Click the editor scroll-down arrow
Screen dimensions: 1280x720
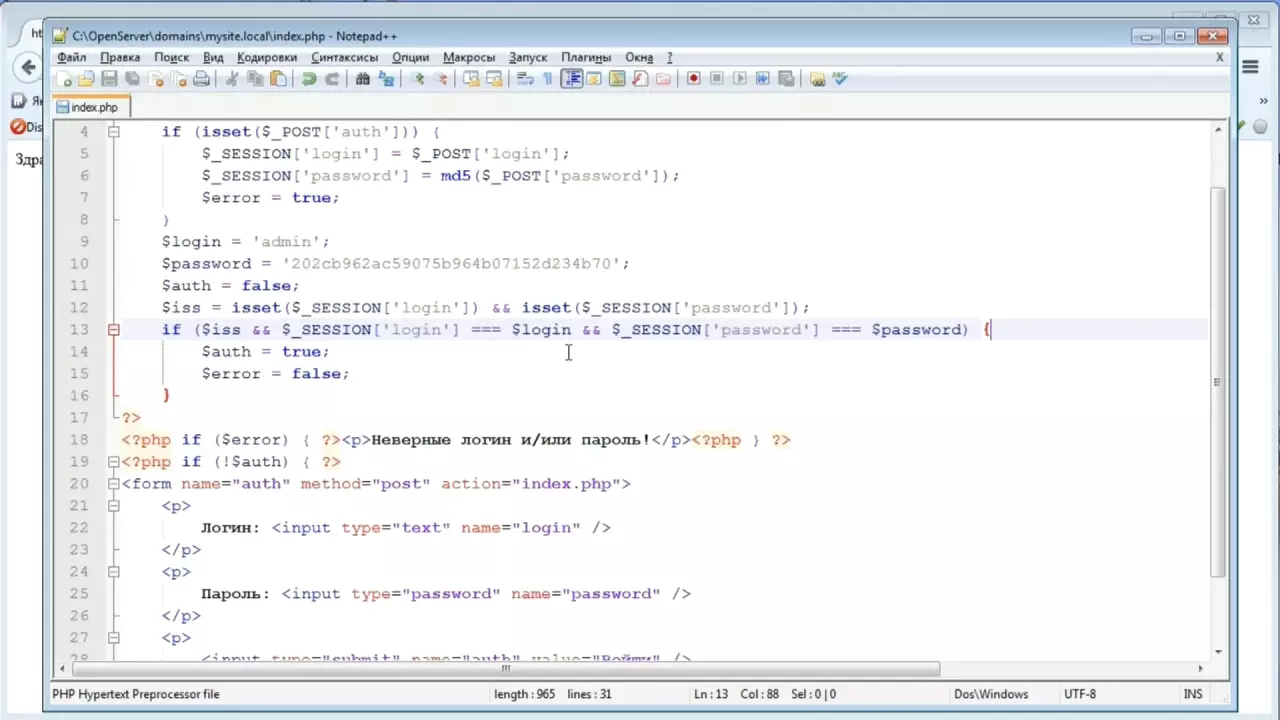pyautogui.click(x=1217, y=651)
